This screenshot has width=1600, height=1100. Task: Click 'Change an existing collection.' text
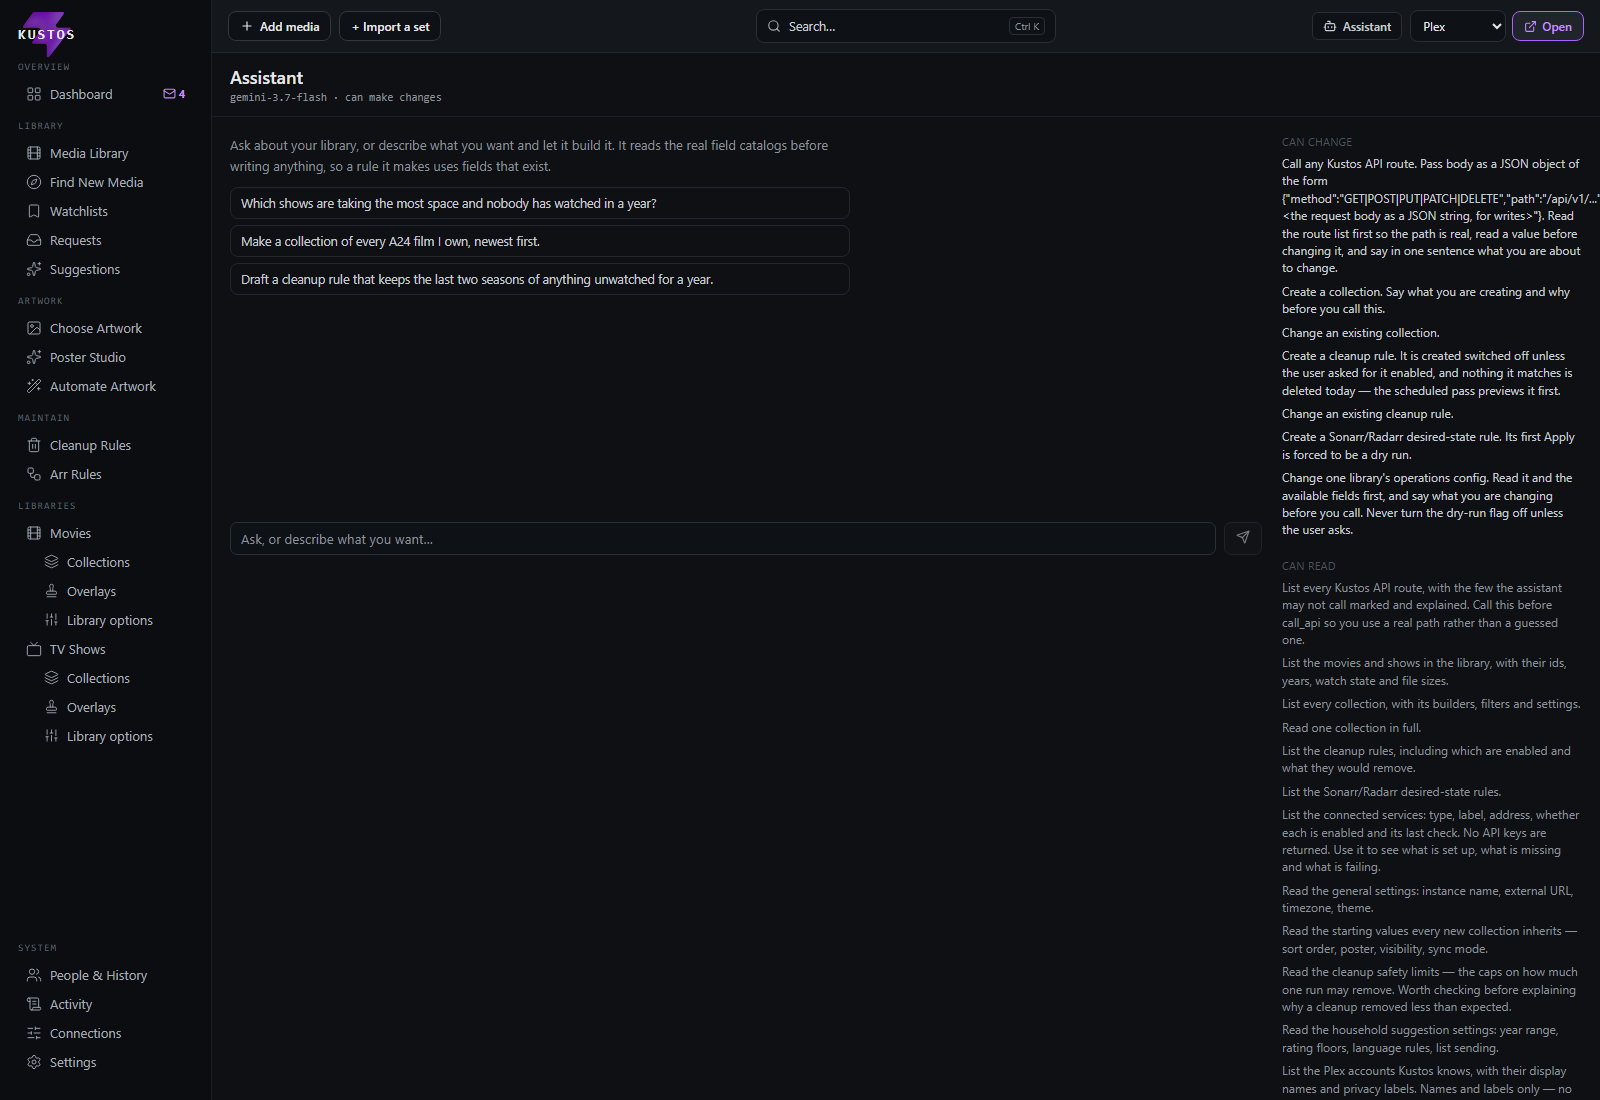coord(1361,333)
